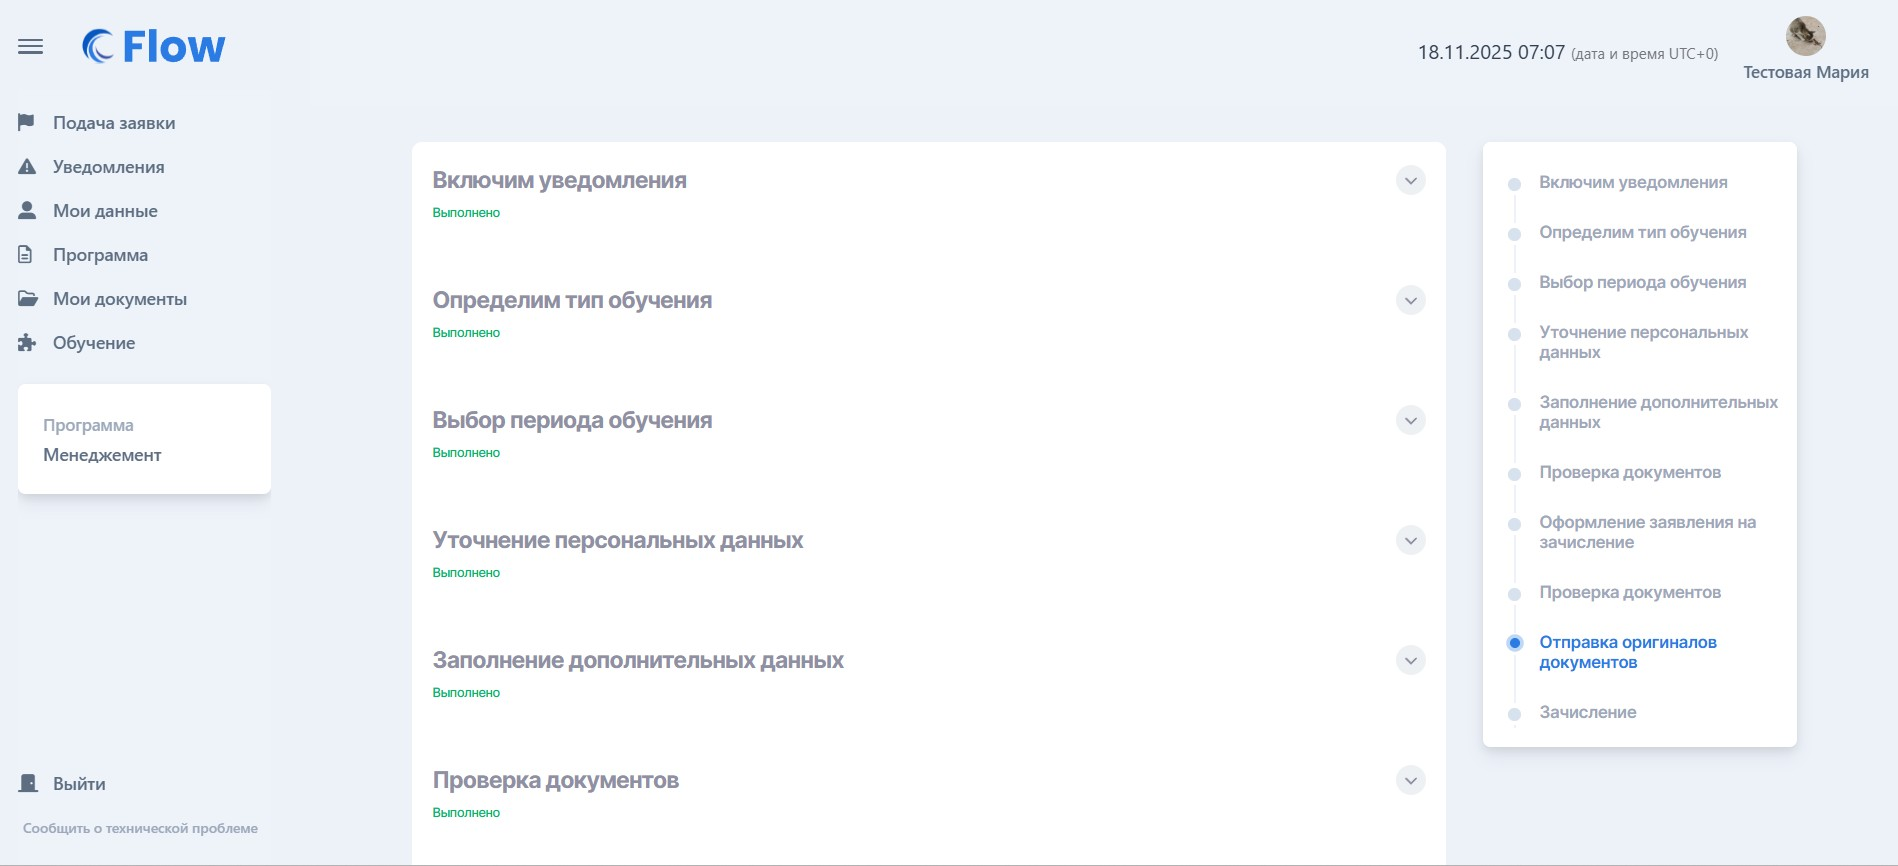The image size is (1898, 866).
Task: Click the person icon beside Мои данные
Action: pyautogui.click(x=27, y=211)
